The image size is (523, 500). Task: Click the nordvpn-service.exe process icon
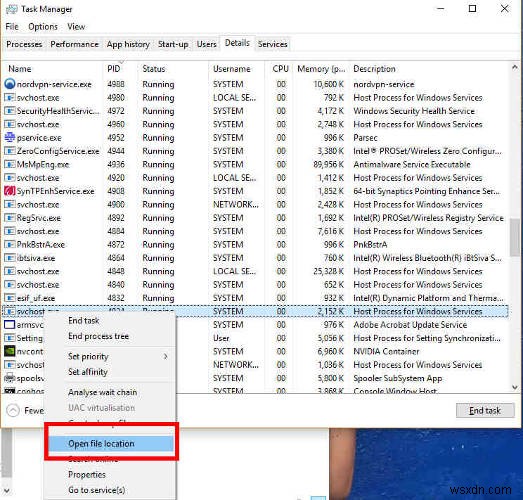click(x=10, y=84)
